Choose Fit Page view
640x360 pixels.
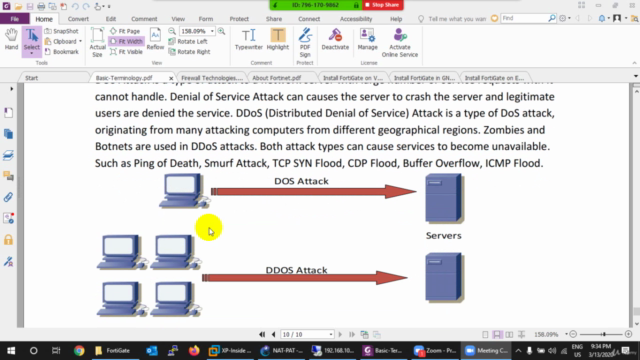tap(125, 31)
